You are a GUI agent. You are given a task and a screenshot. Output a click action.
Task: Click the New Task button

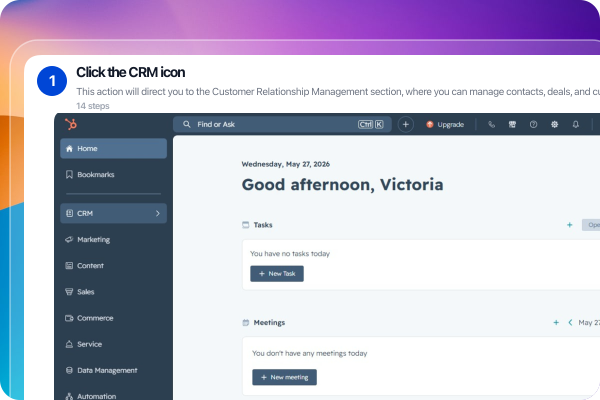277,274
